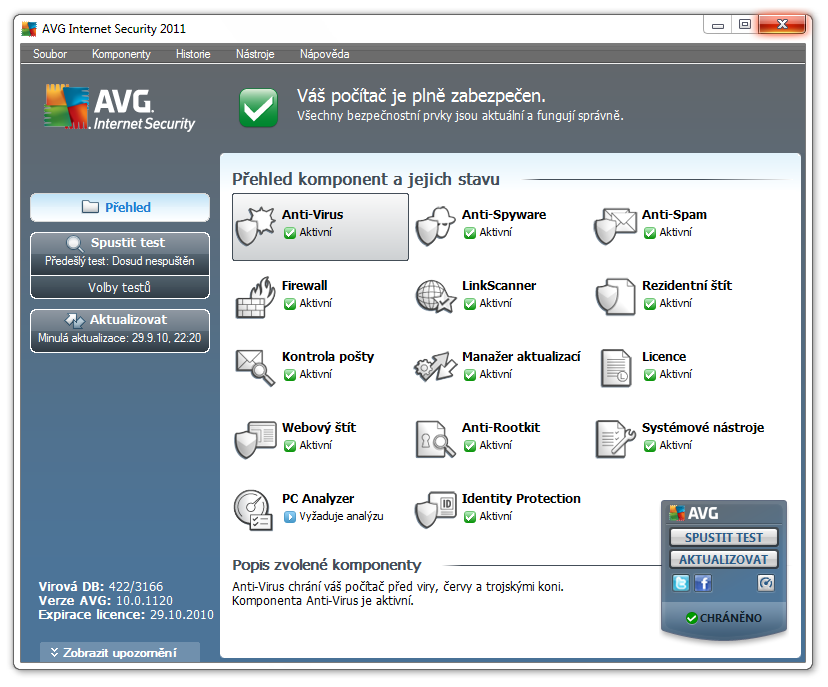
Task: Select the LinkScanner component label
Action: [499, 286]
